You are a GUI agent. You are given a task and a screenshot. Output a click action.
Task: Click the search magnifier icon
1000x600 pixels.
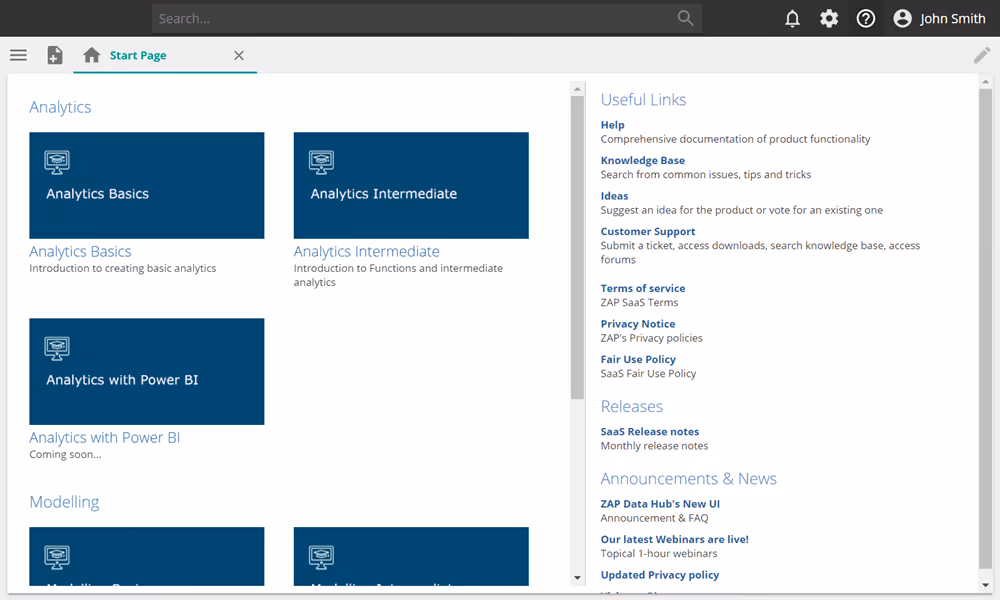tap(685, 18)
